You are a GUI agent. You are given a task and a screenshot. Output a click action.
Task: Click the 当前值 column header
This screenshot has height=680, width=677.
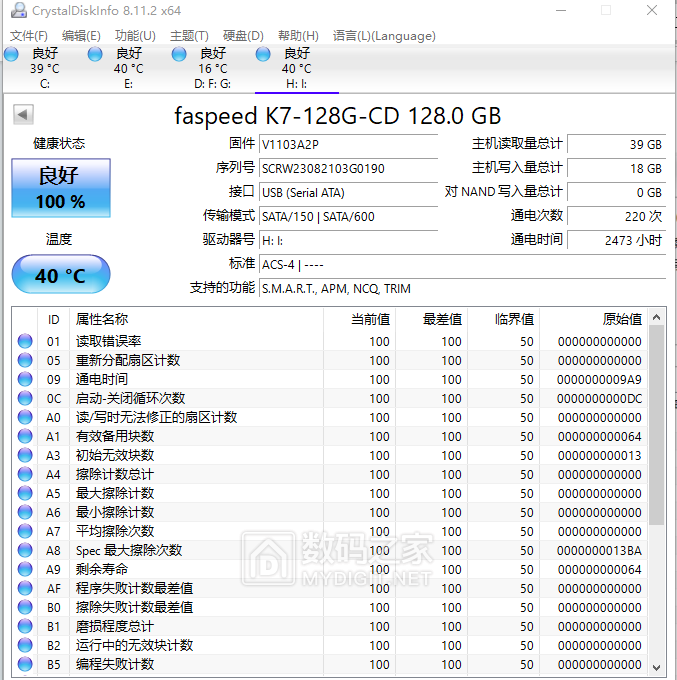(360, 320)
